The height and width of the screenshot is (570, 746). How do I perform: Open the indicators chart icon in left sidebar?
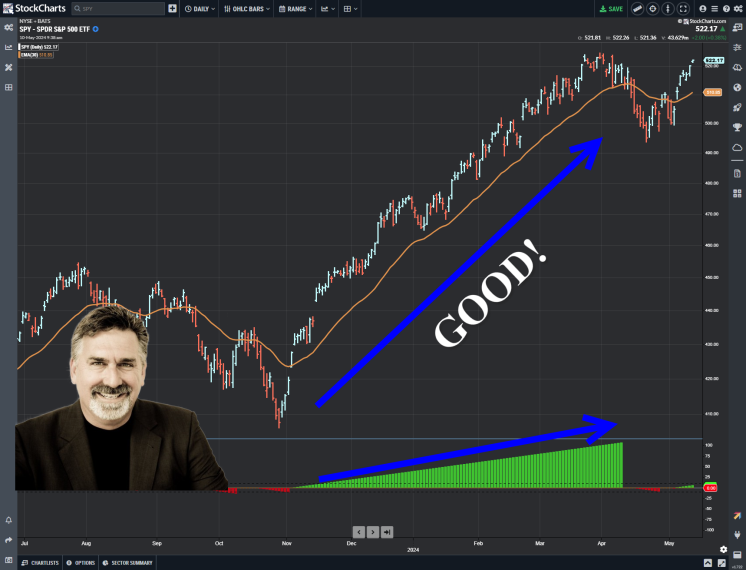click(x=9, y=47)
